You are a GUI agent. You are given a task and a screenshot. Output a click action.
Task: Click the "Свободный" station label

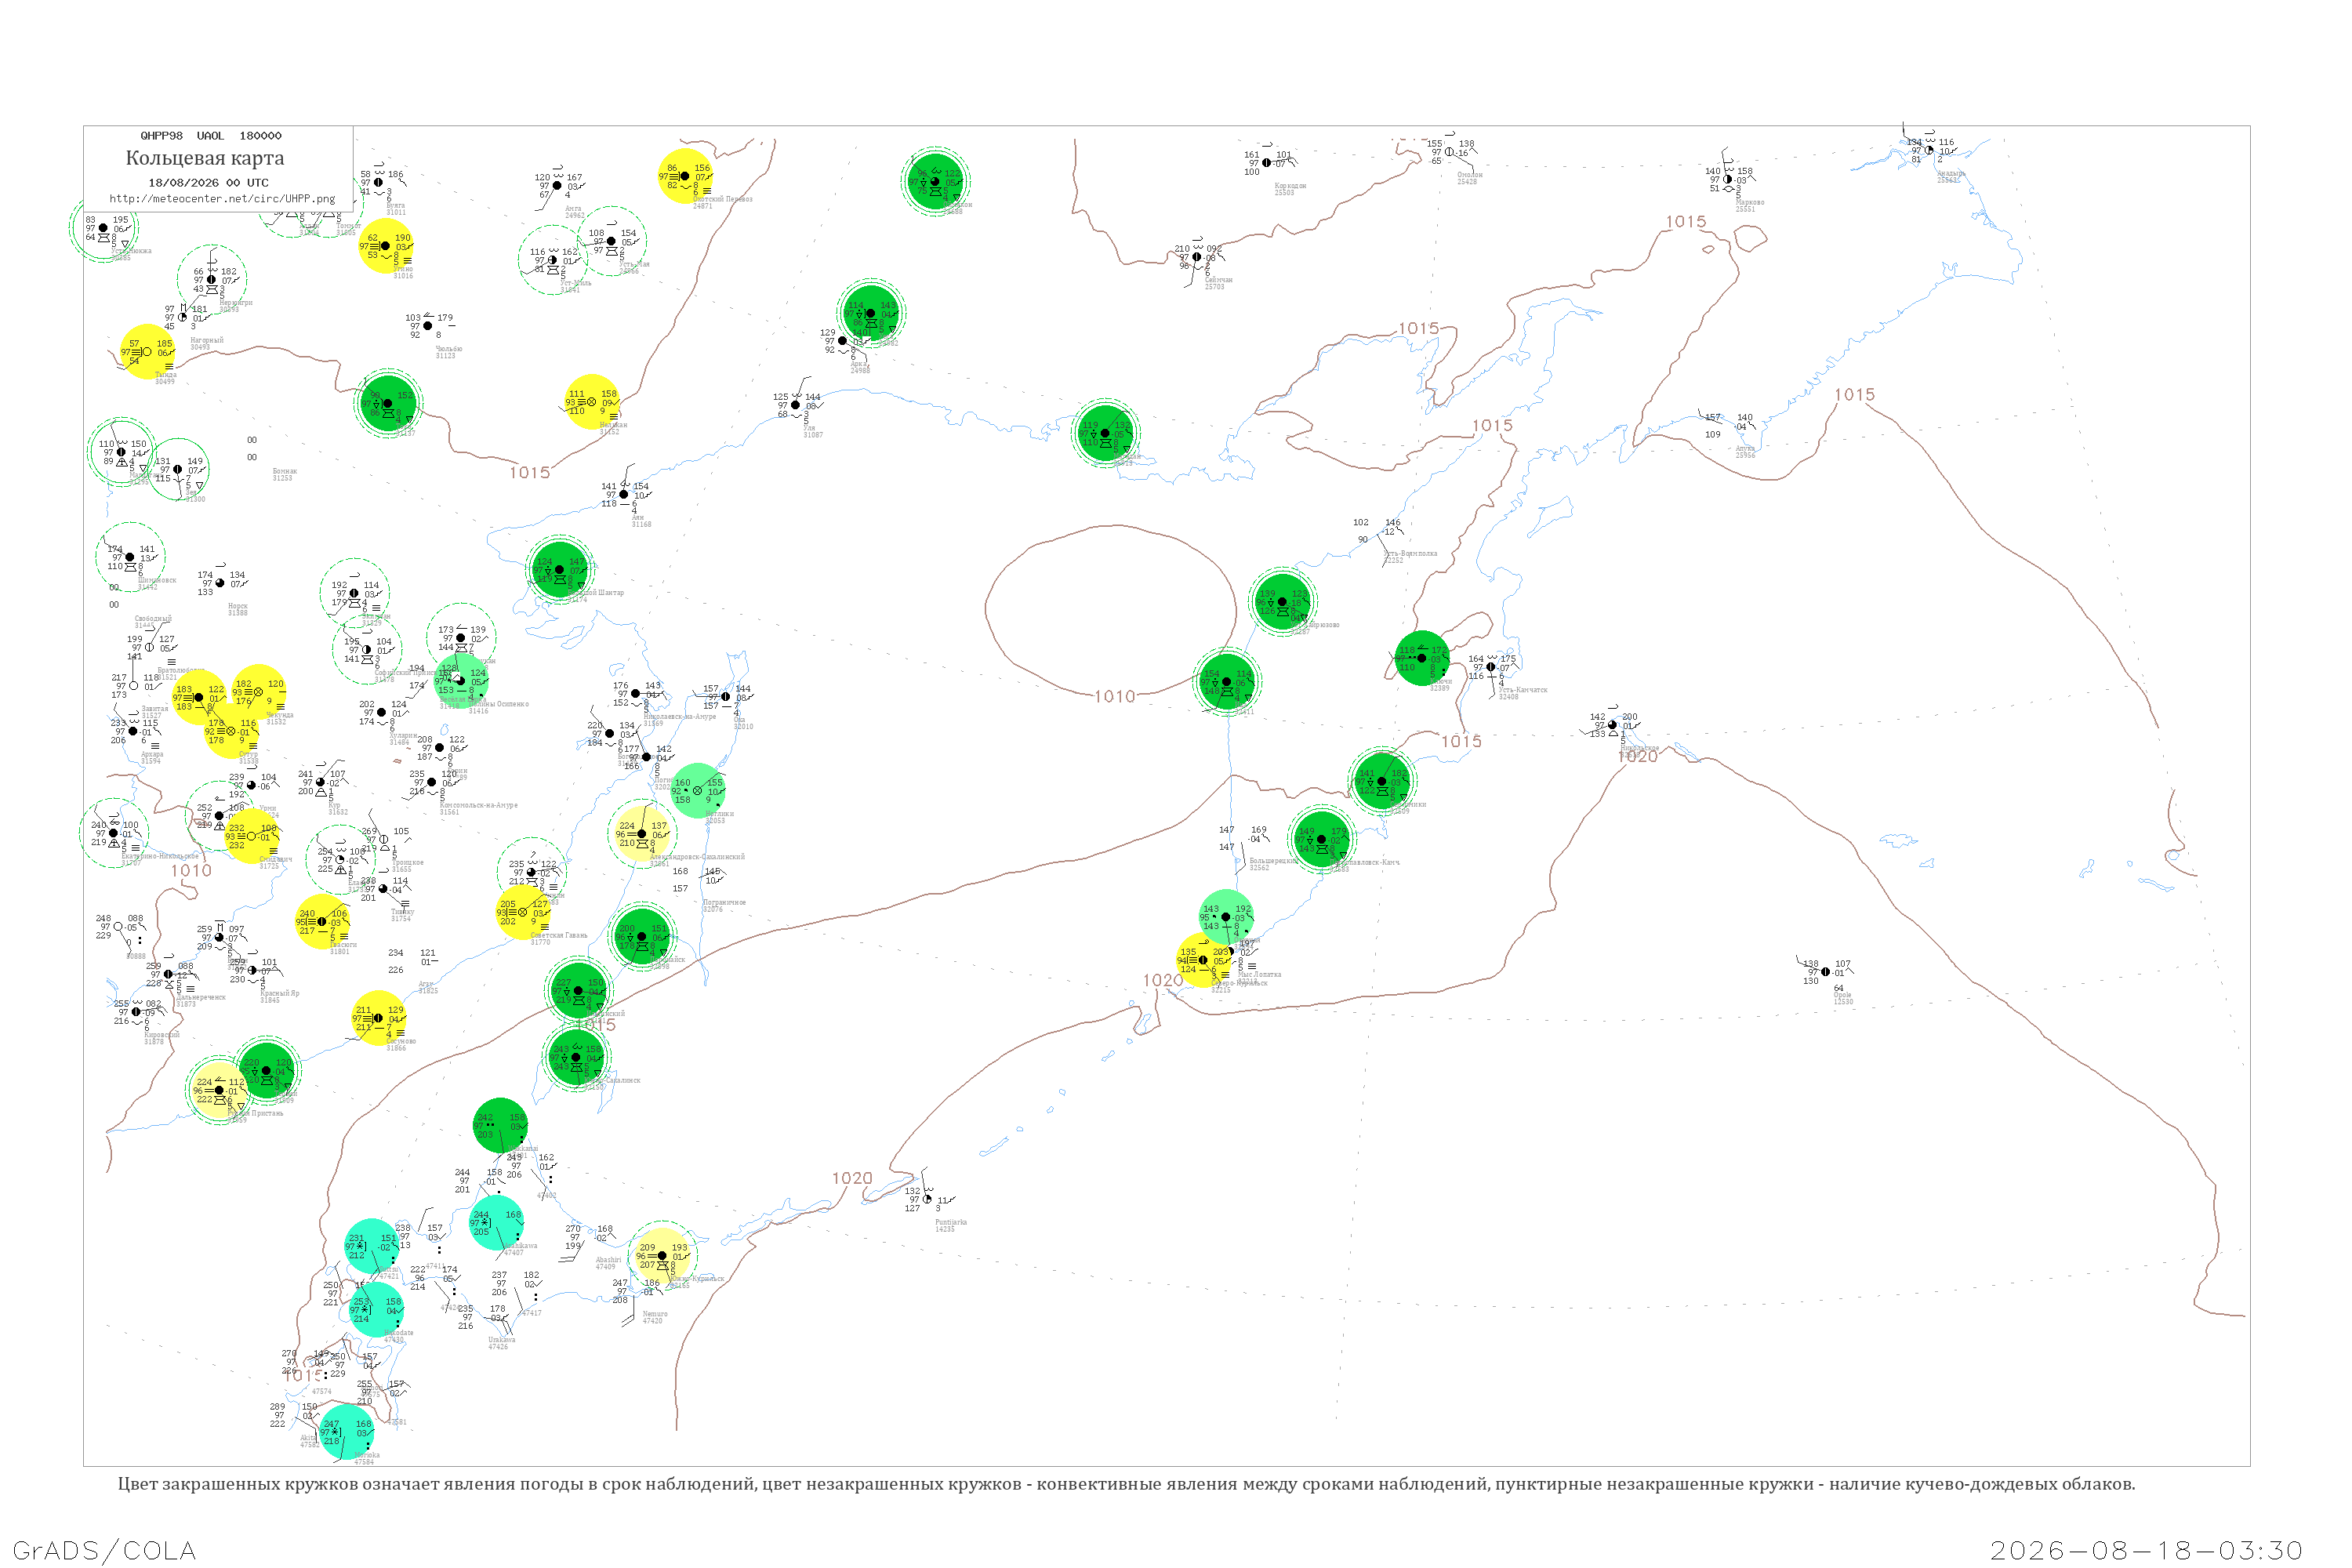(153, 619)
